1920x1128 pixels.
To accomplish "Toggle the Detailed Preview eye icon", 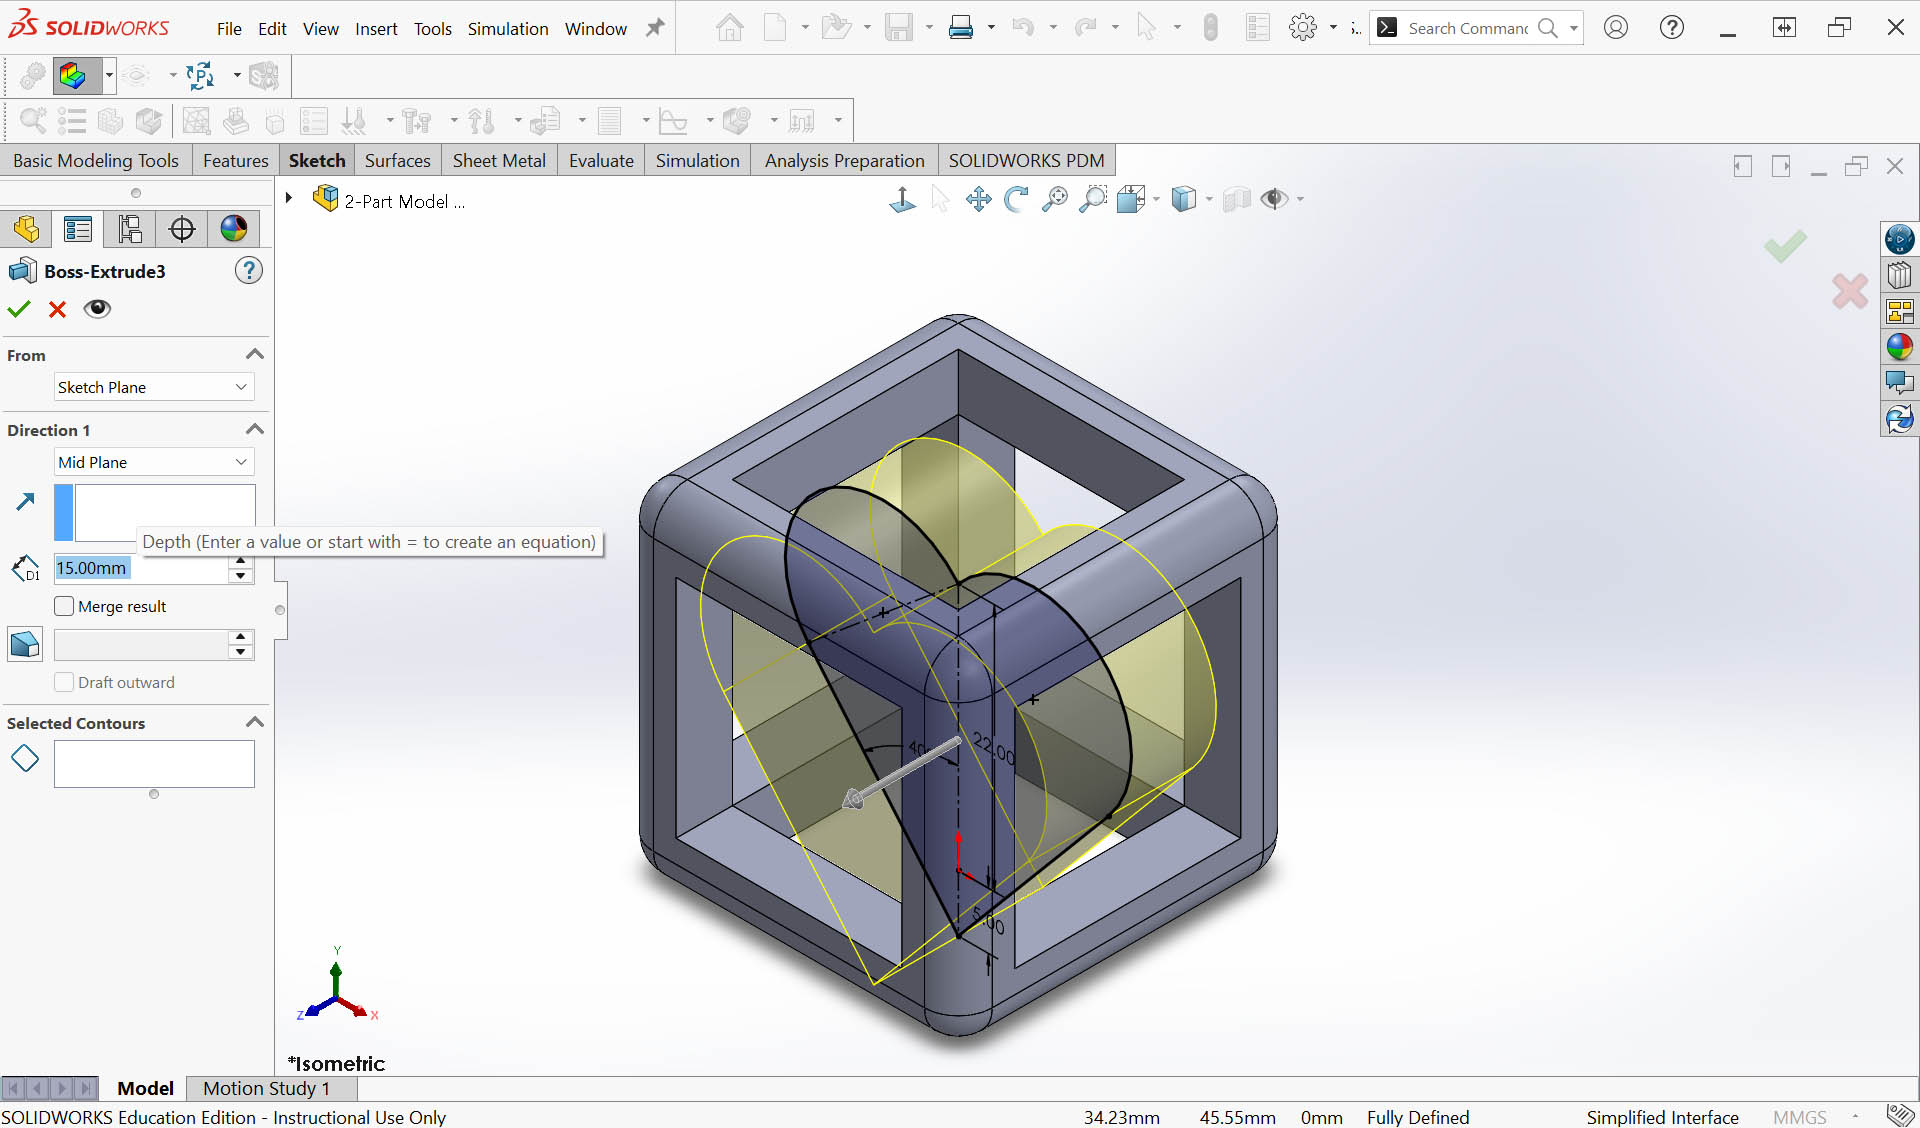I will [x=97, y=309].
